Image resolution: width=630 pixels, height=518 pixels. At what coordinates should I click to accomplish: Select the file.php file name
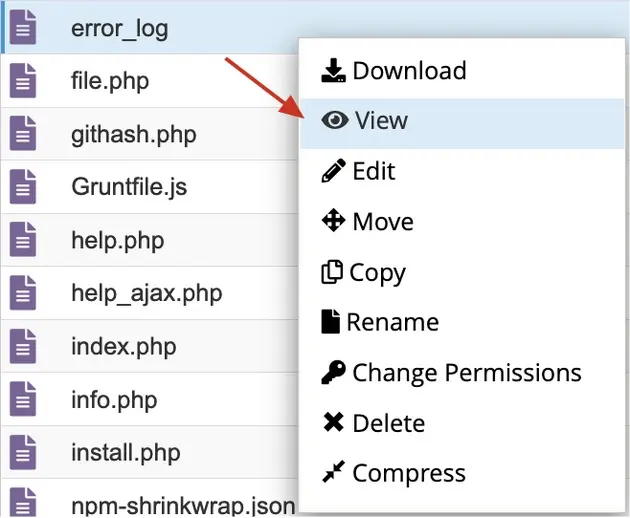110,80
